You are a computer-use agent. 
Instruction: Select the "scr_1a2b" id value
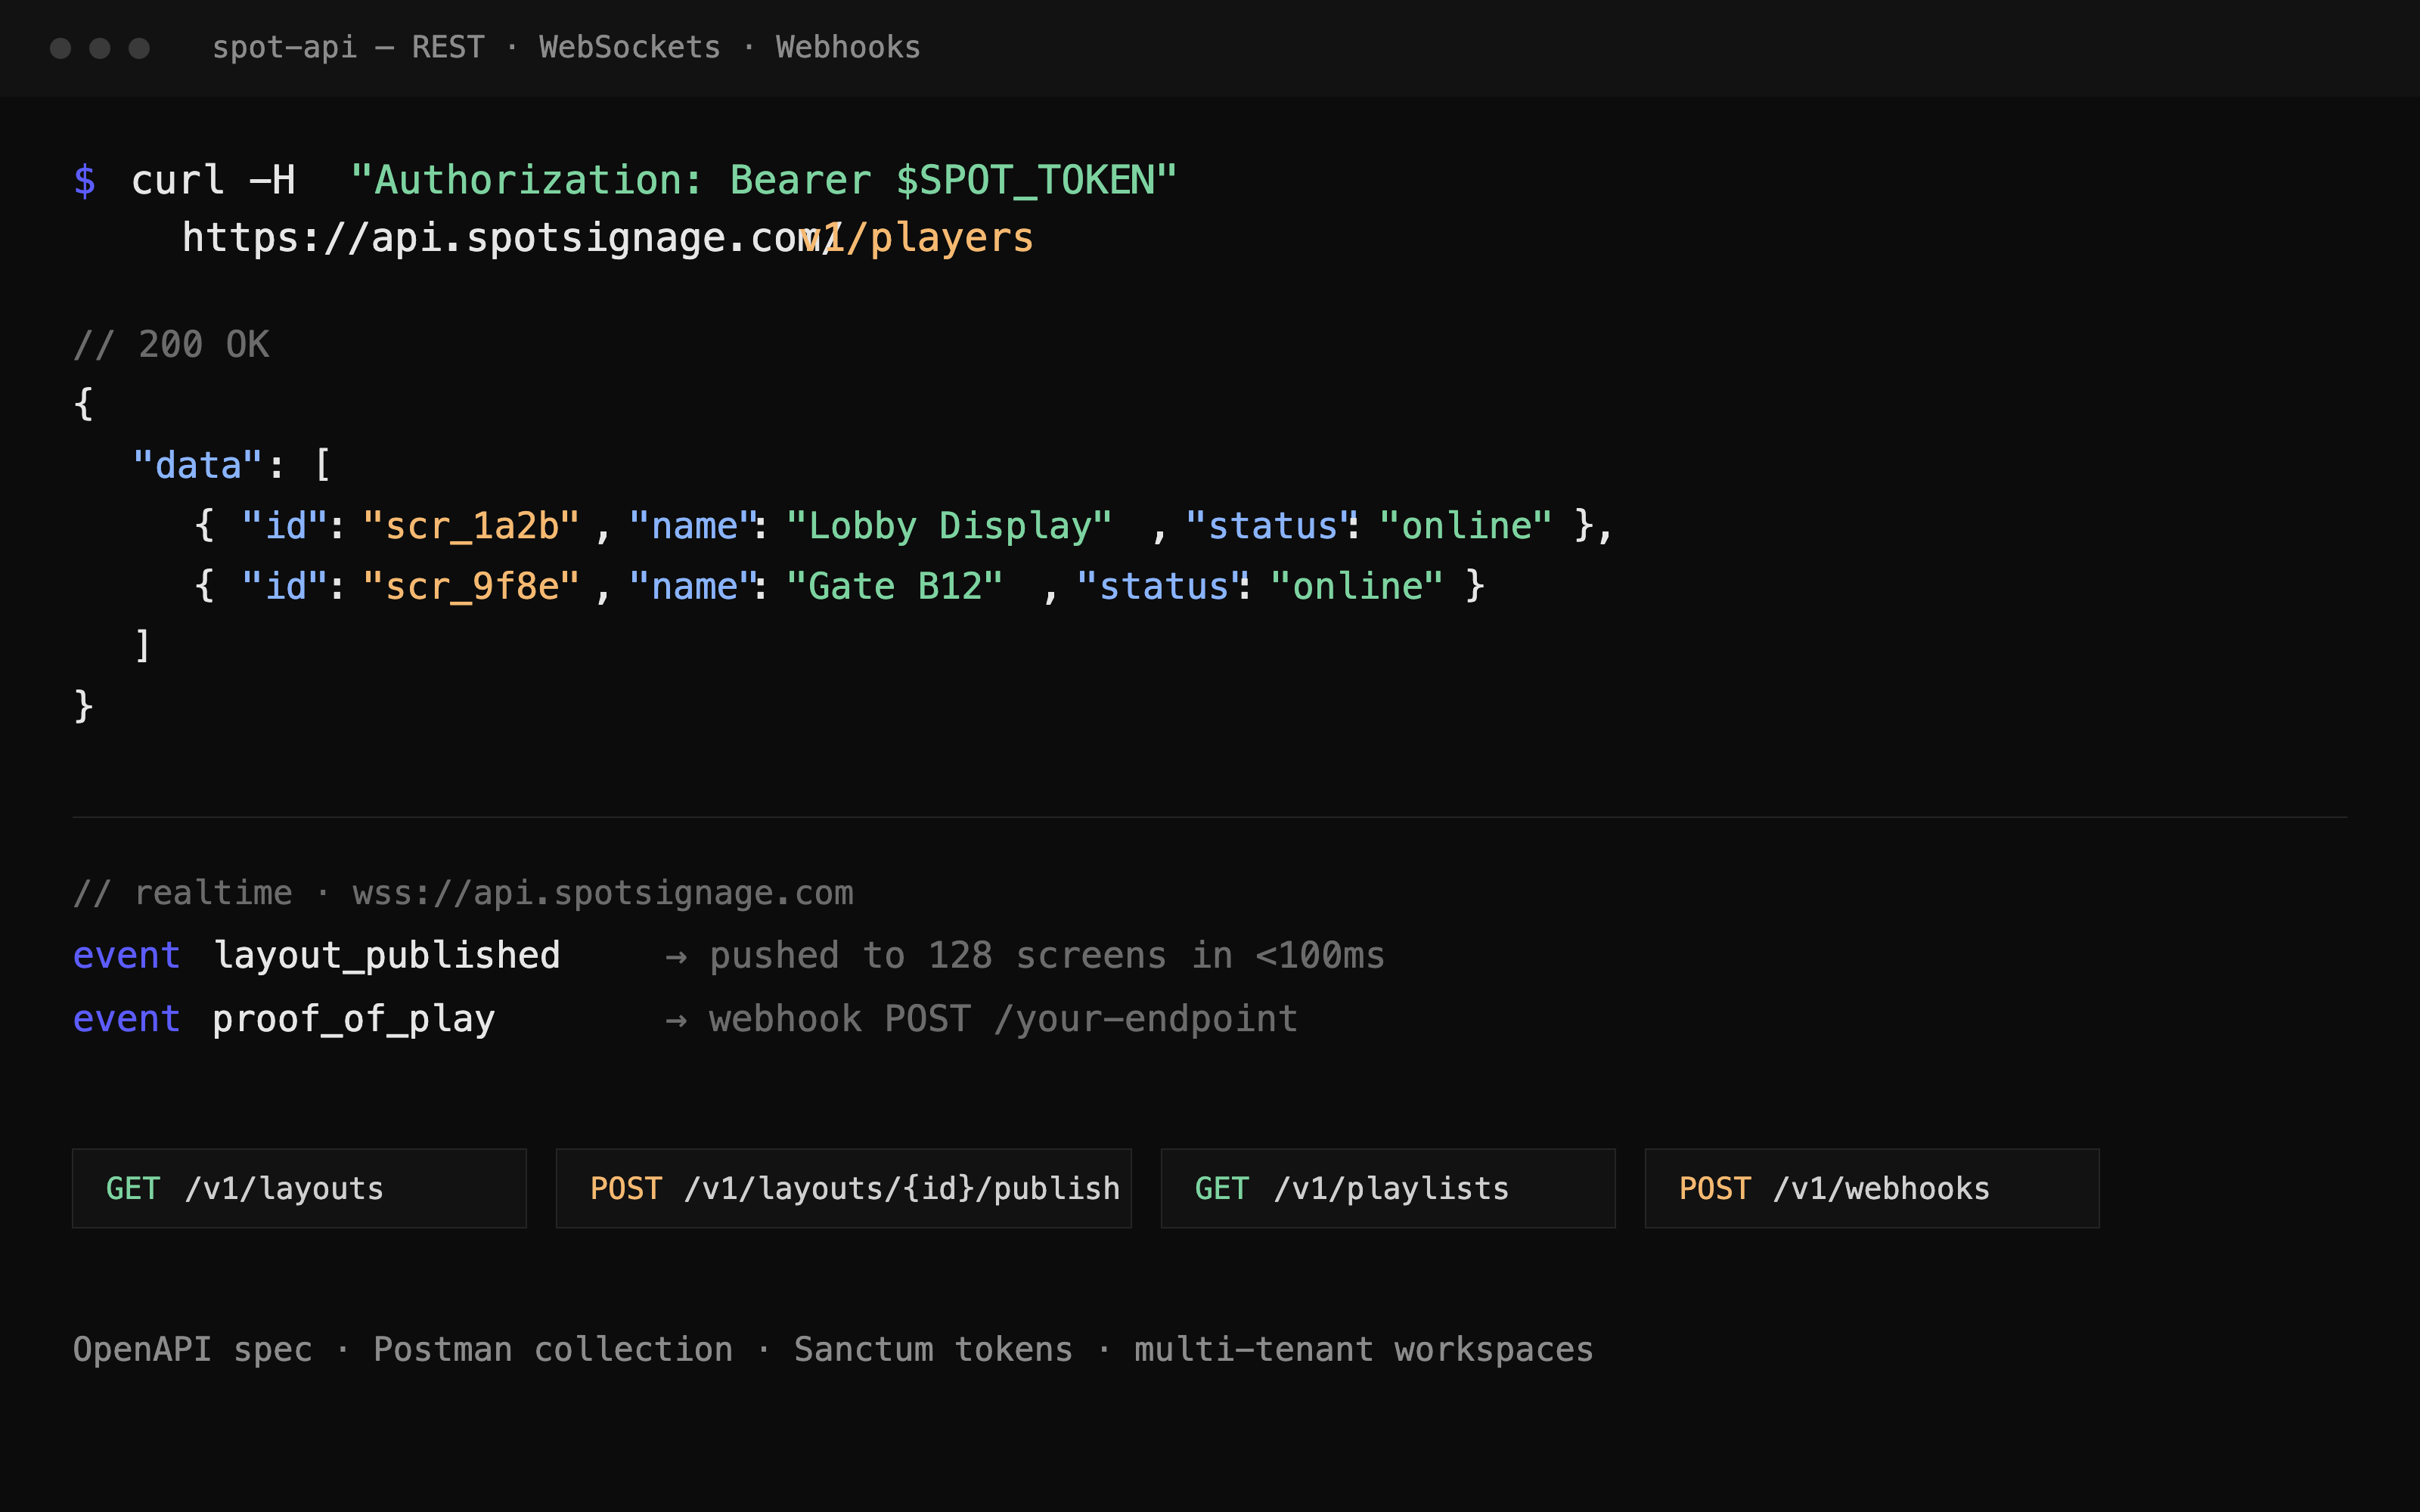[x=471, y=526]
